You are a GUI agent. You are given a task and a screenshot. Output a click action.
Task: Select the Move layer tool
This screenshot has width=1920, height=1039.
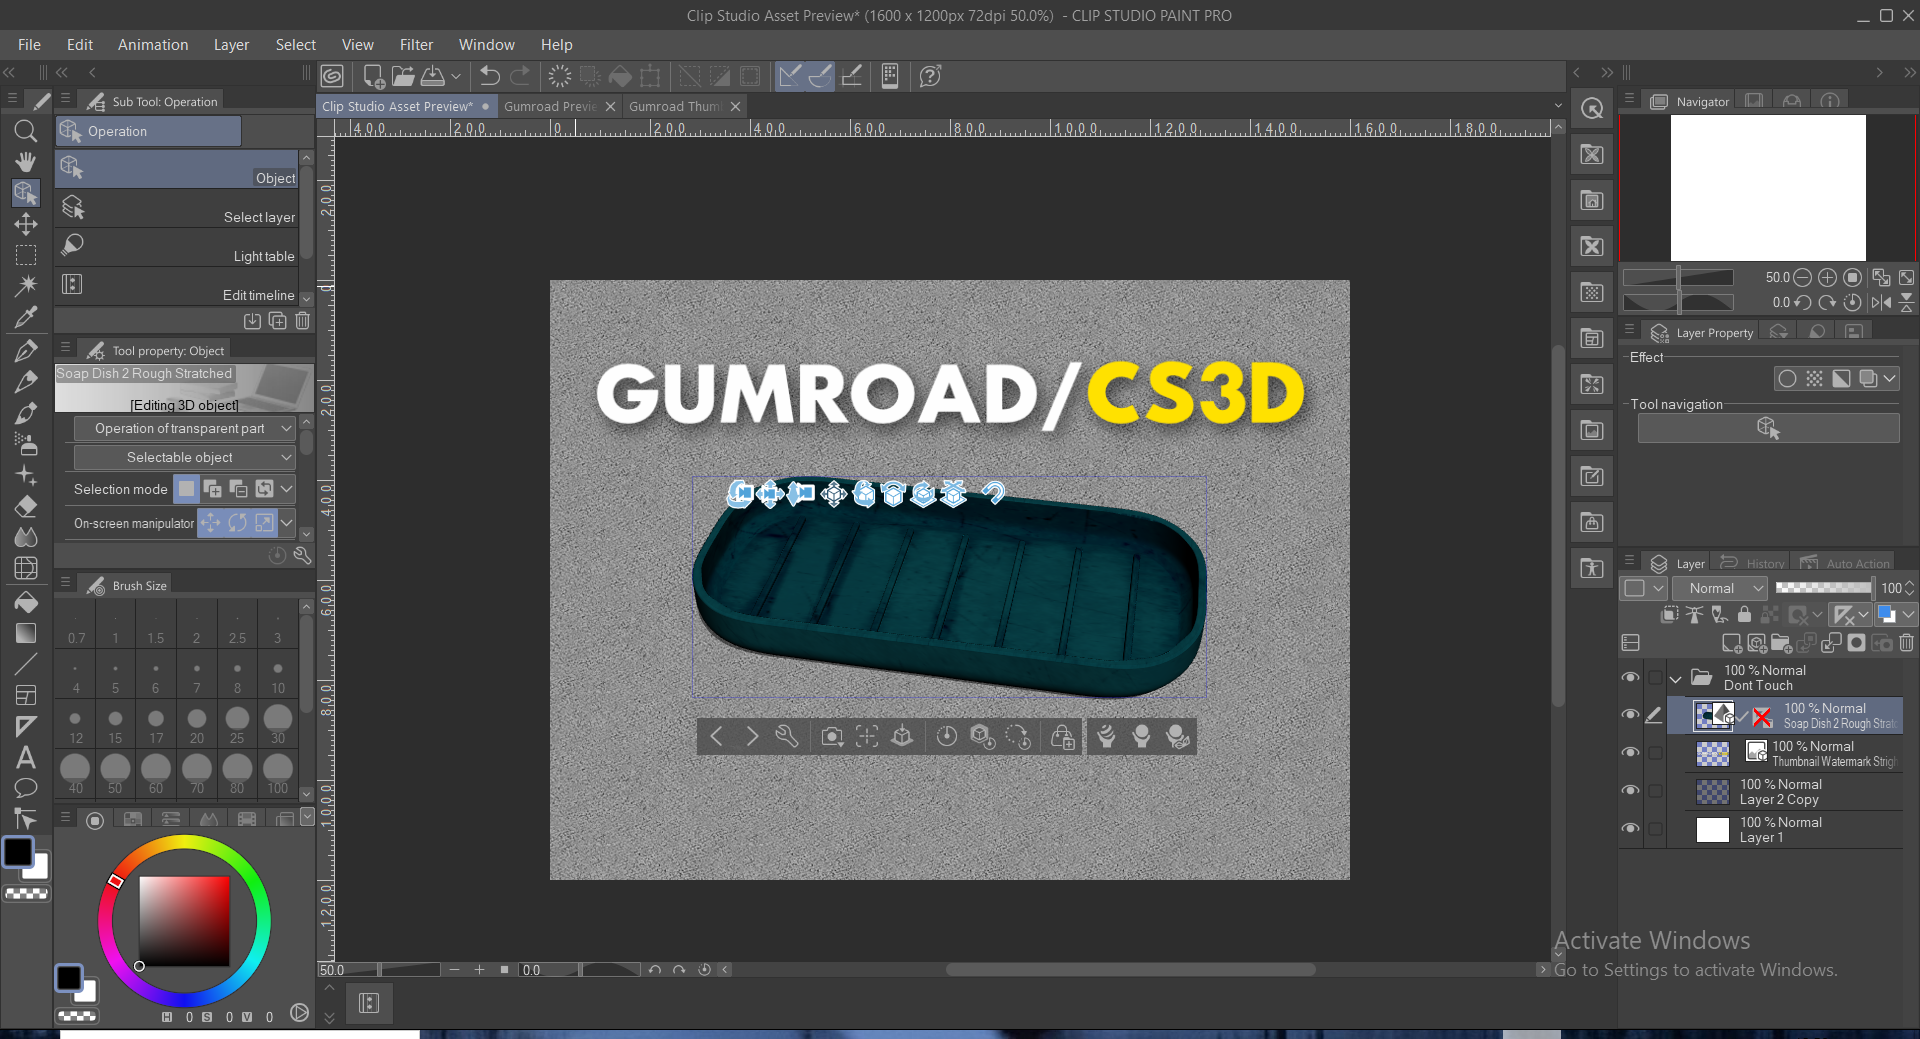tap(26, 224)
